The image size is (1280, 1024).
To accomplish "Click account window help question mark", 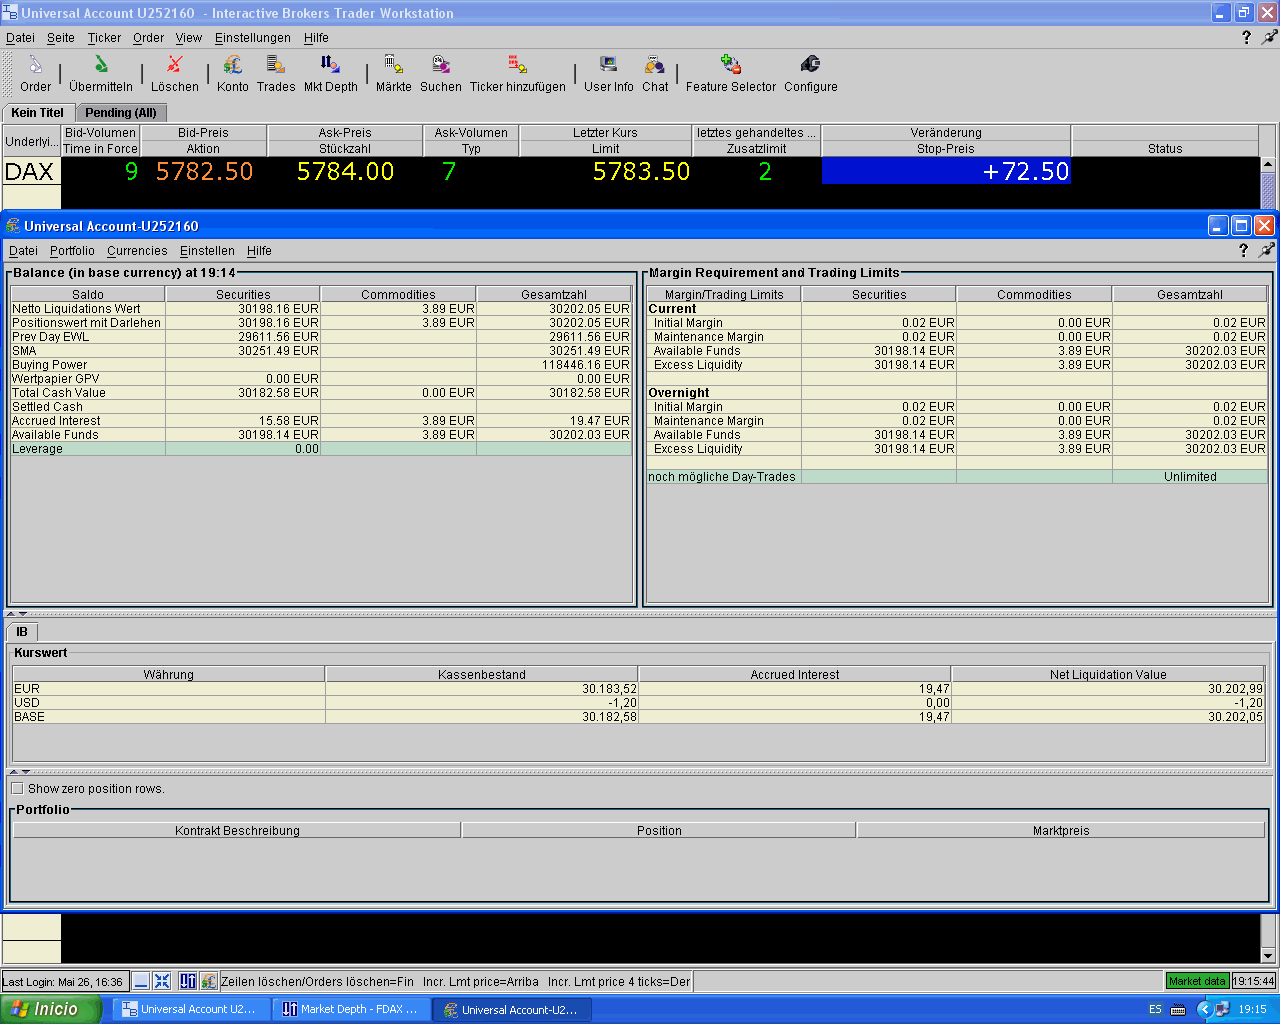I will 1243,250.
